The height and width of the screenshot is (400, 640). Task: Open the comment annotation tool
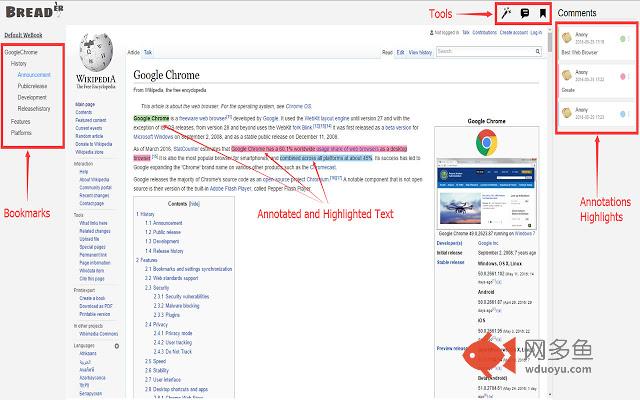[x=525, y=13]
